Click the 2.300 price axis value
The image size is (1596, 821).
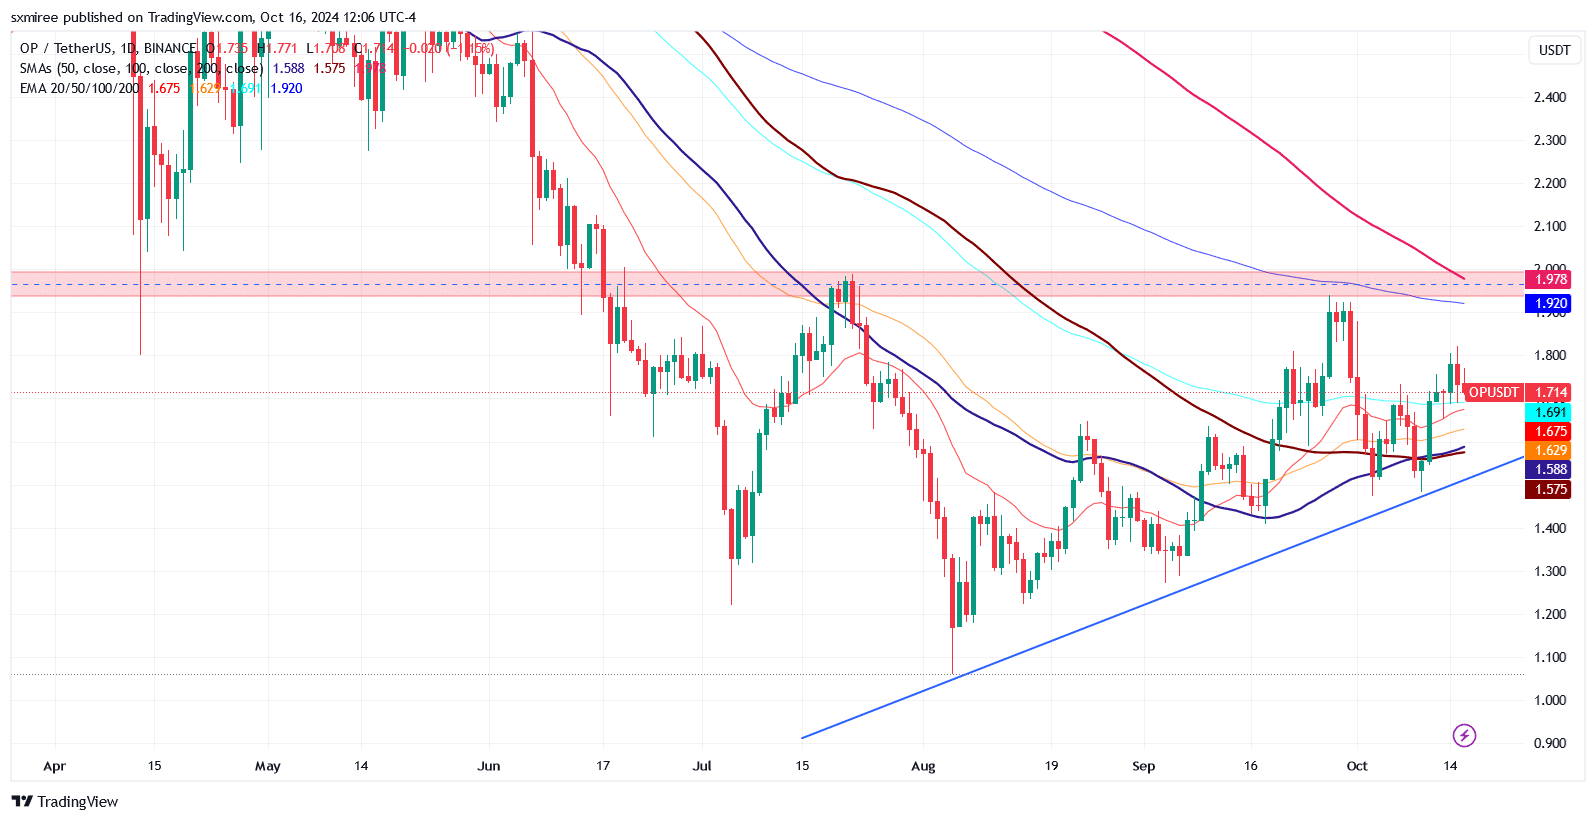(x=1550, y=140)
